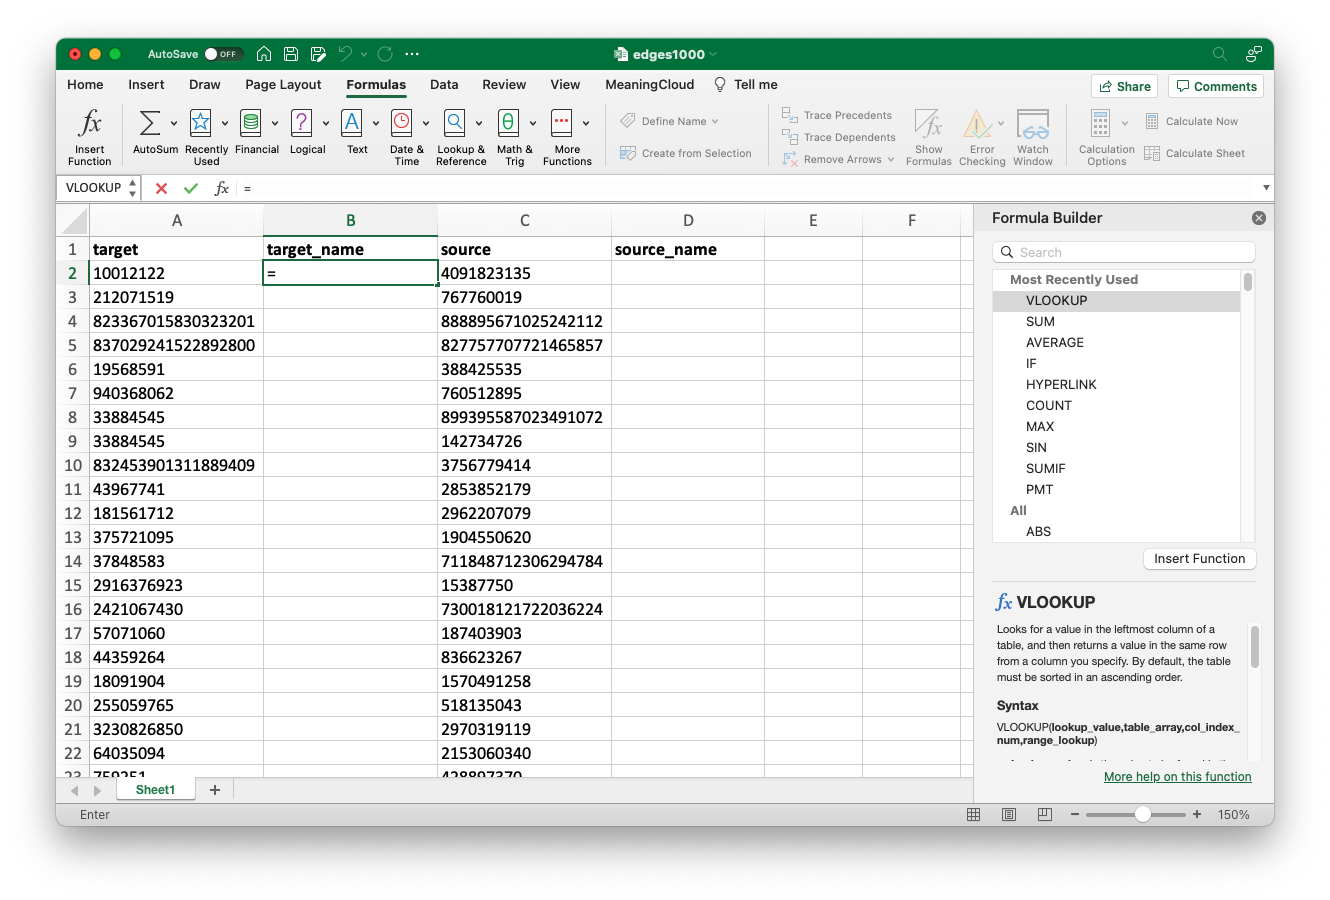The height and width of the screenshot is (900, 1330).
Task: Switch to the Data ribbon tab
Action: pos(444,85)
